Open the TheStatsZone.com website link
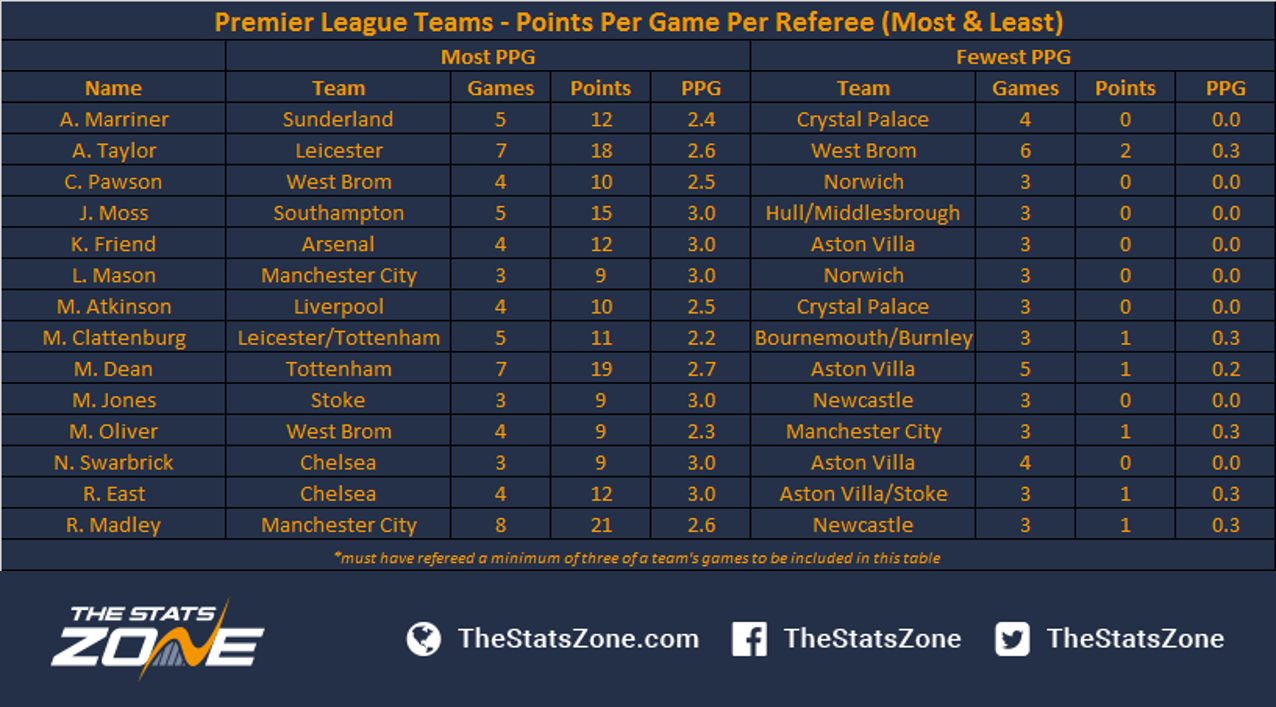 pos(578,639)
